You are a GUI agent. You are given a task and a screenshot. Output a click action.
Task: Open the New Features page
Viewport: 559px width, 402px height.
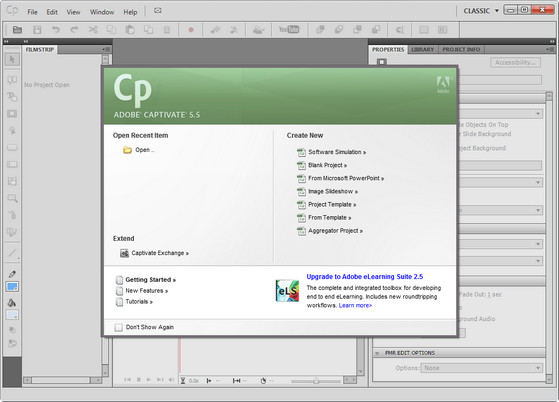(147, 291)
